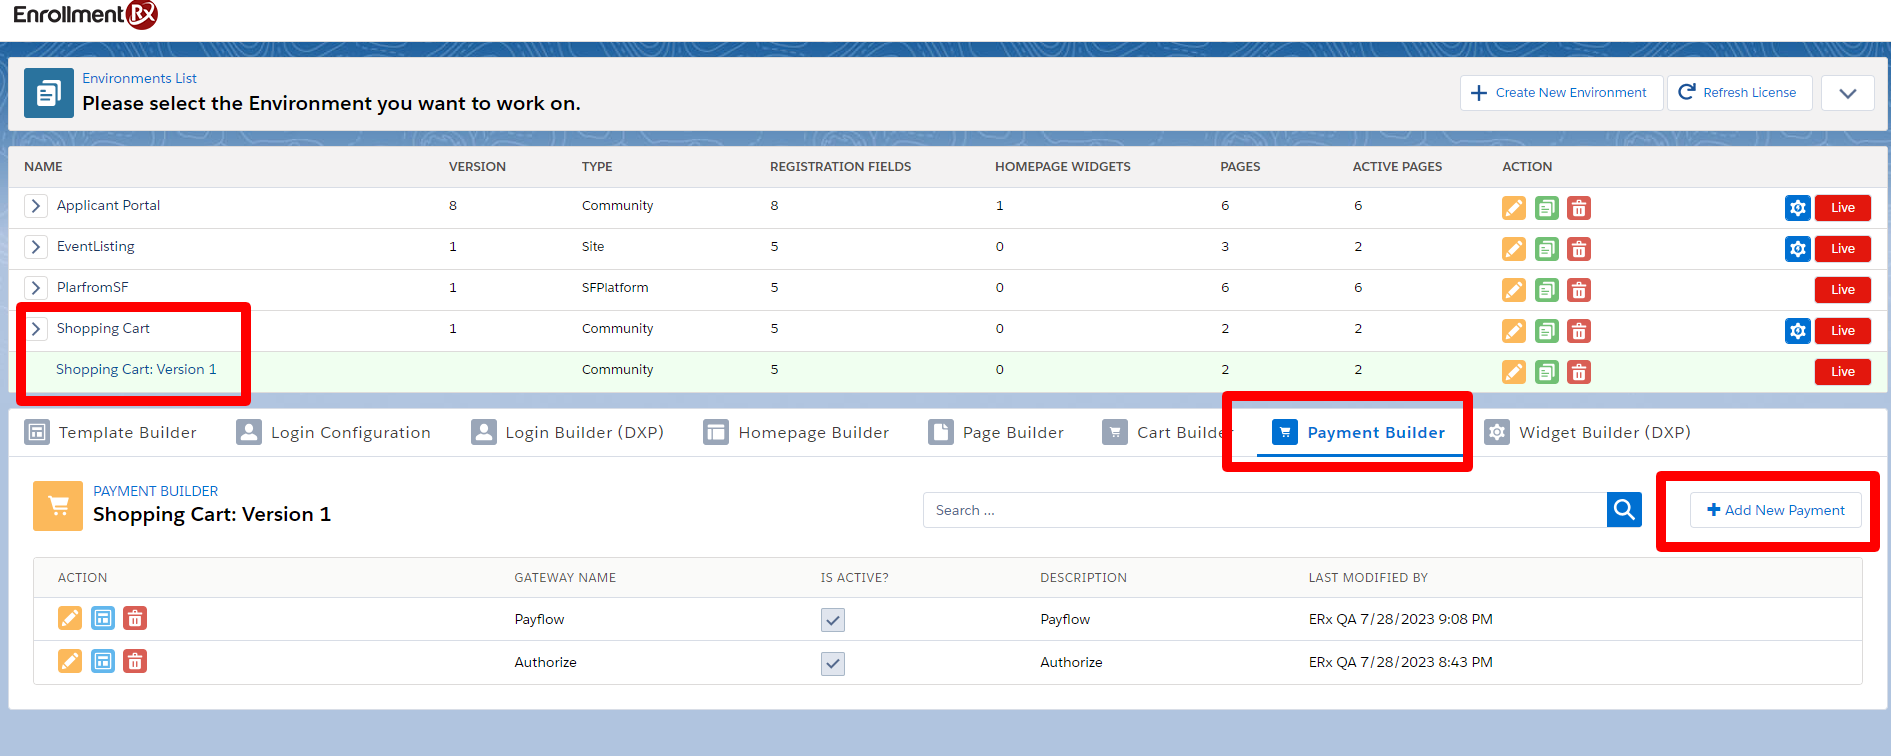
Task: Click the clone icon for EventListing row
Action: click(1546, 249)
